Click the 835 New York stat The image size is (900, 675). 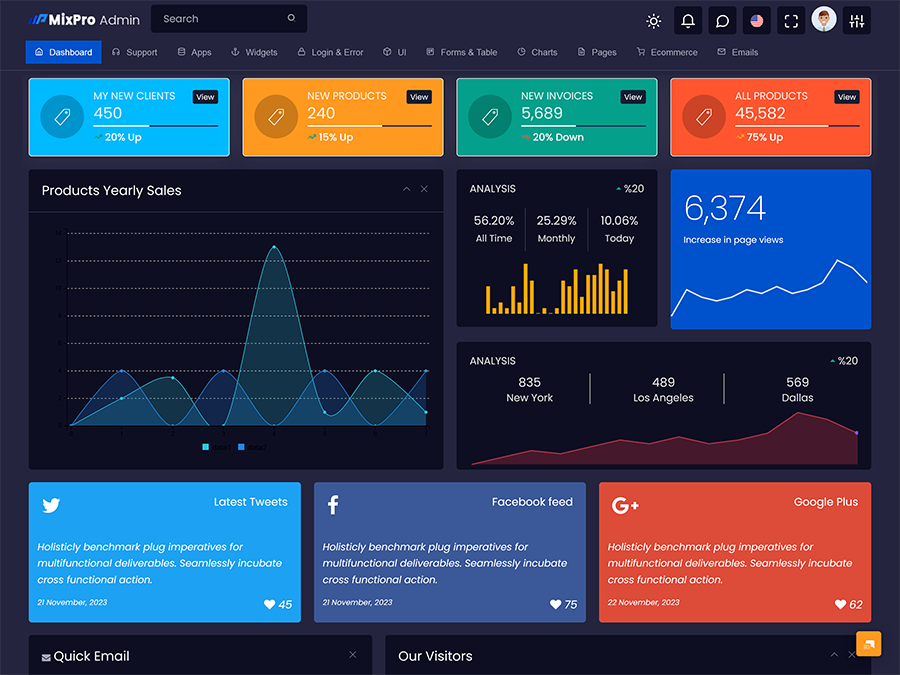tap(529, 390)
